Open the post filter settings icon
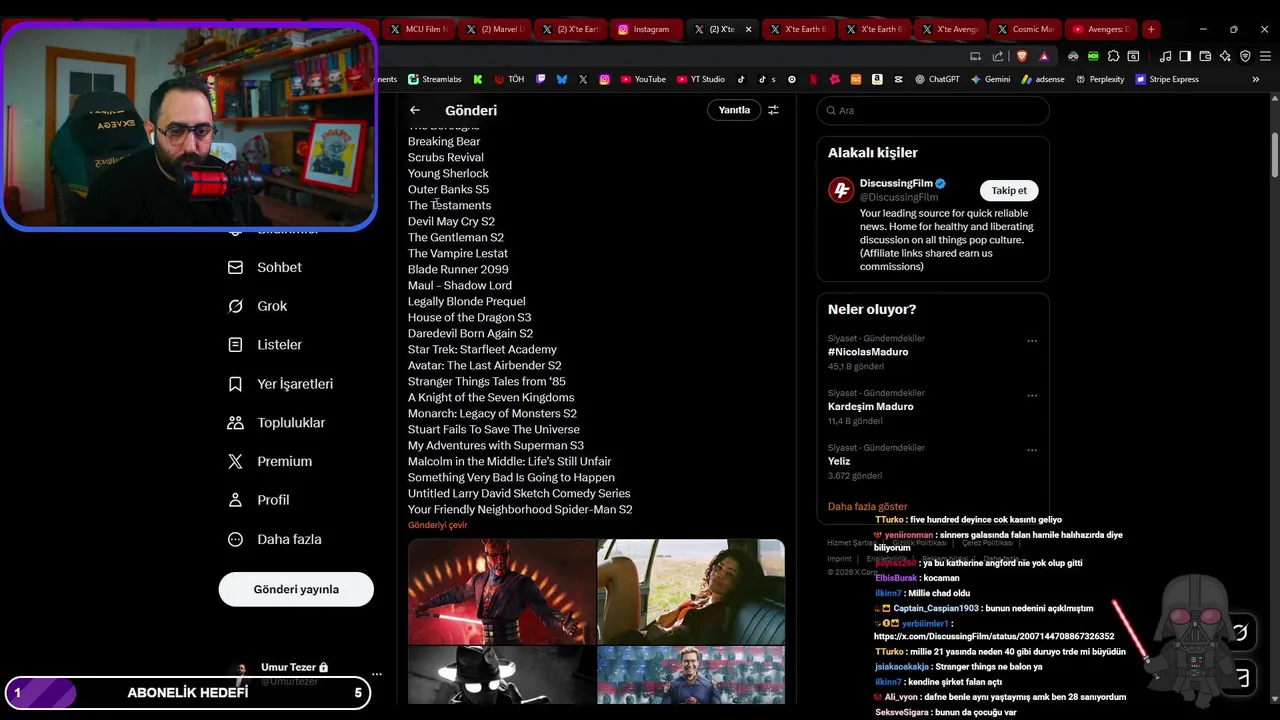This screenshot has height=720, width=1280. (773, 110)
